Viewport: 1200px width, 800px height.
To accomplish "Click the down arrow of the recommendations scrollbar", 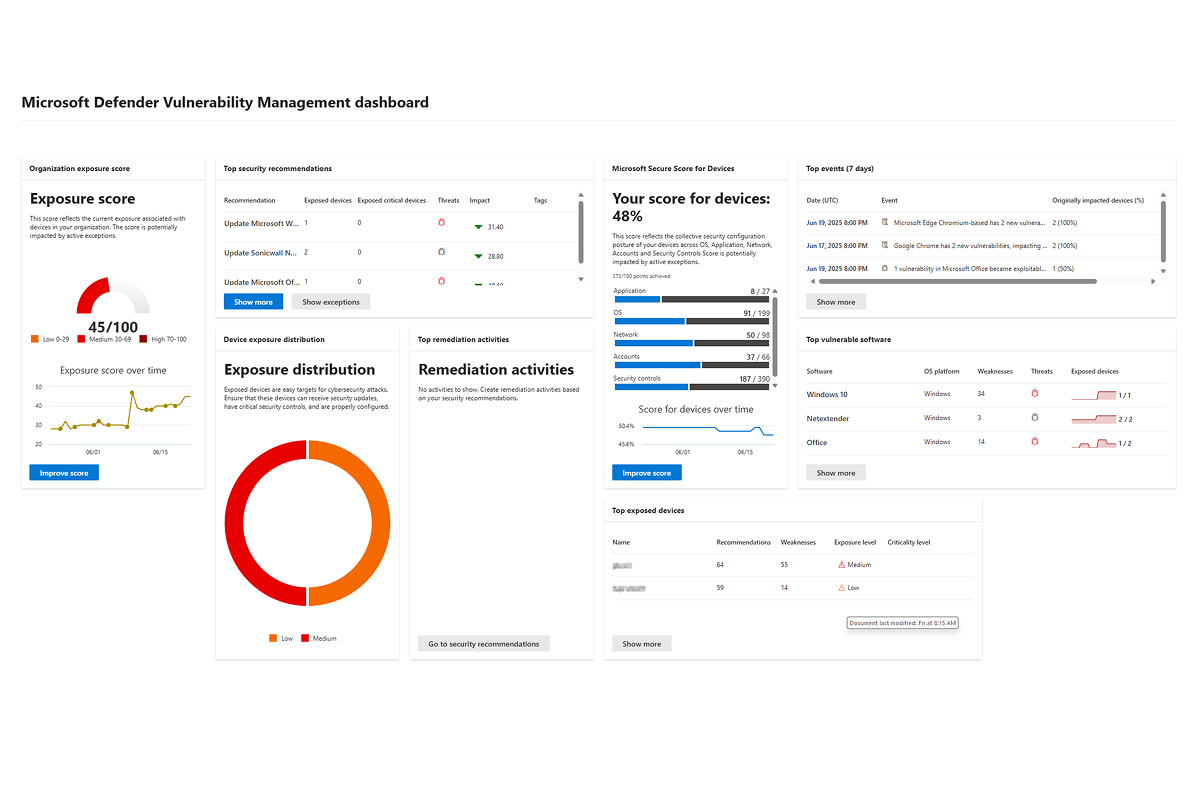I will point(581,280).
